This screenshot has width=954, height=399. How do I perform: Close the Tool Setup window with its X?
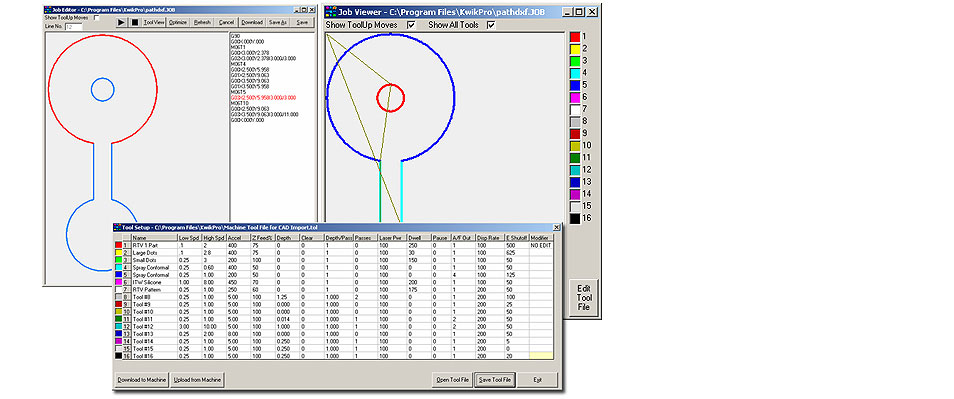[x=556, y=227]
